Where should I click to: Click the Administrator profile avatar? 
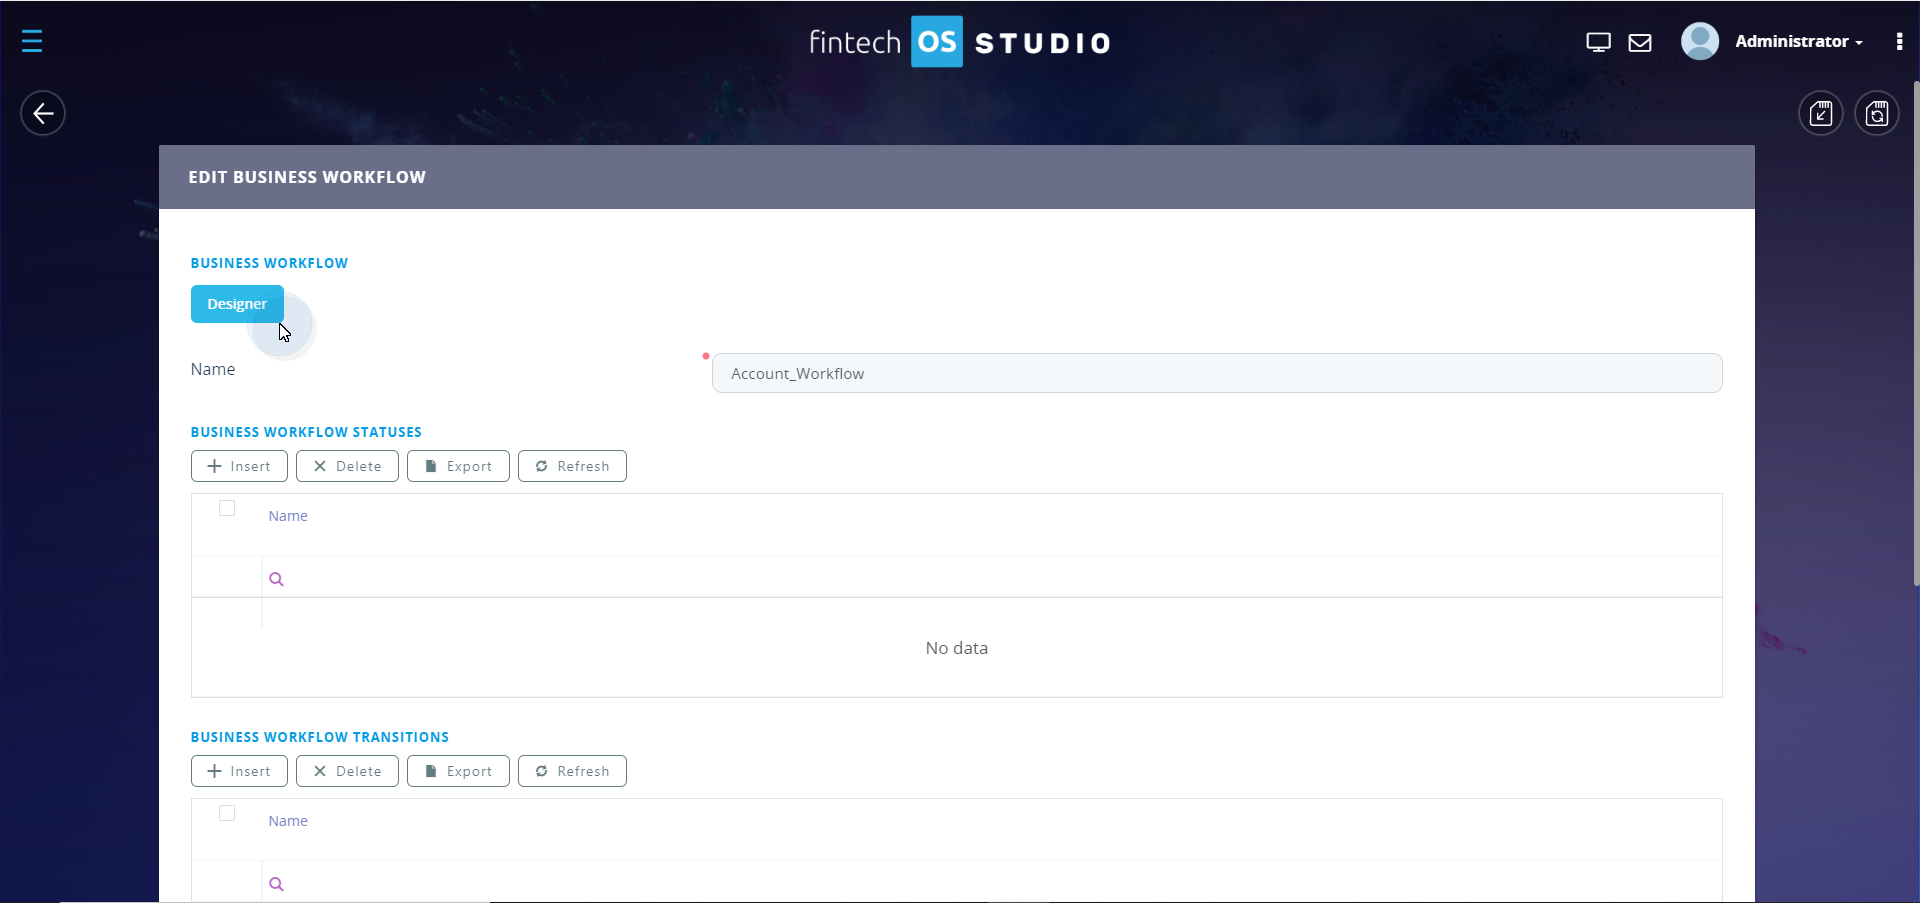(x=1700, y=41)
